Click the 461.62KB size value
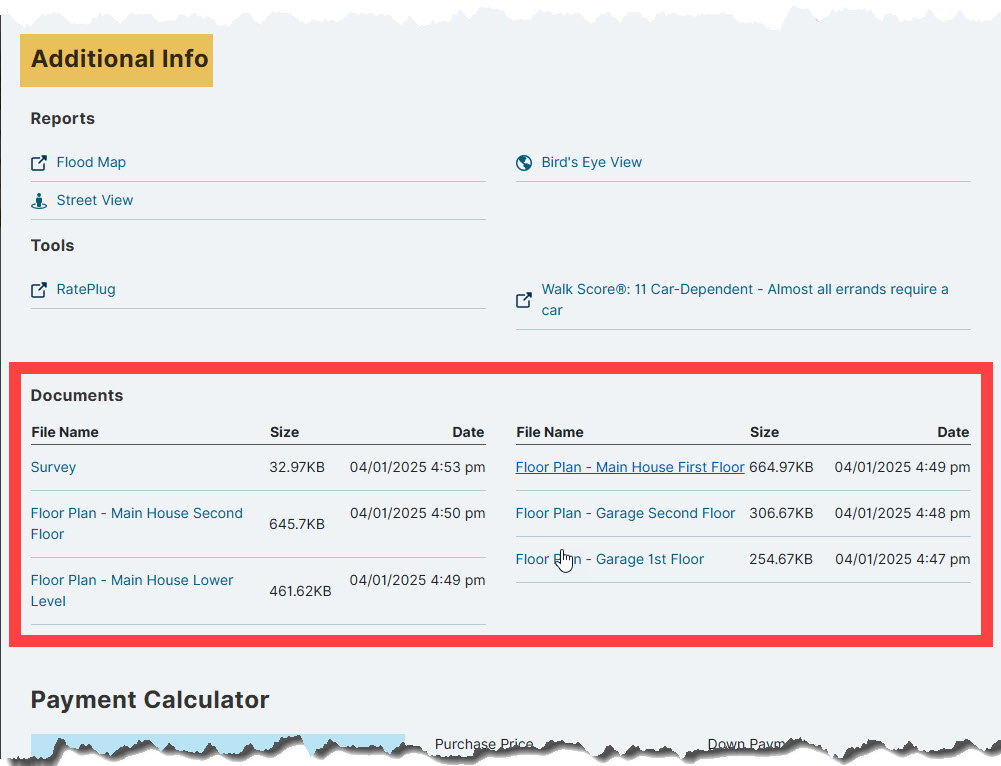 coord(300,591)
